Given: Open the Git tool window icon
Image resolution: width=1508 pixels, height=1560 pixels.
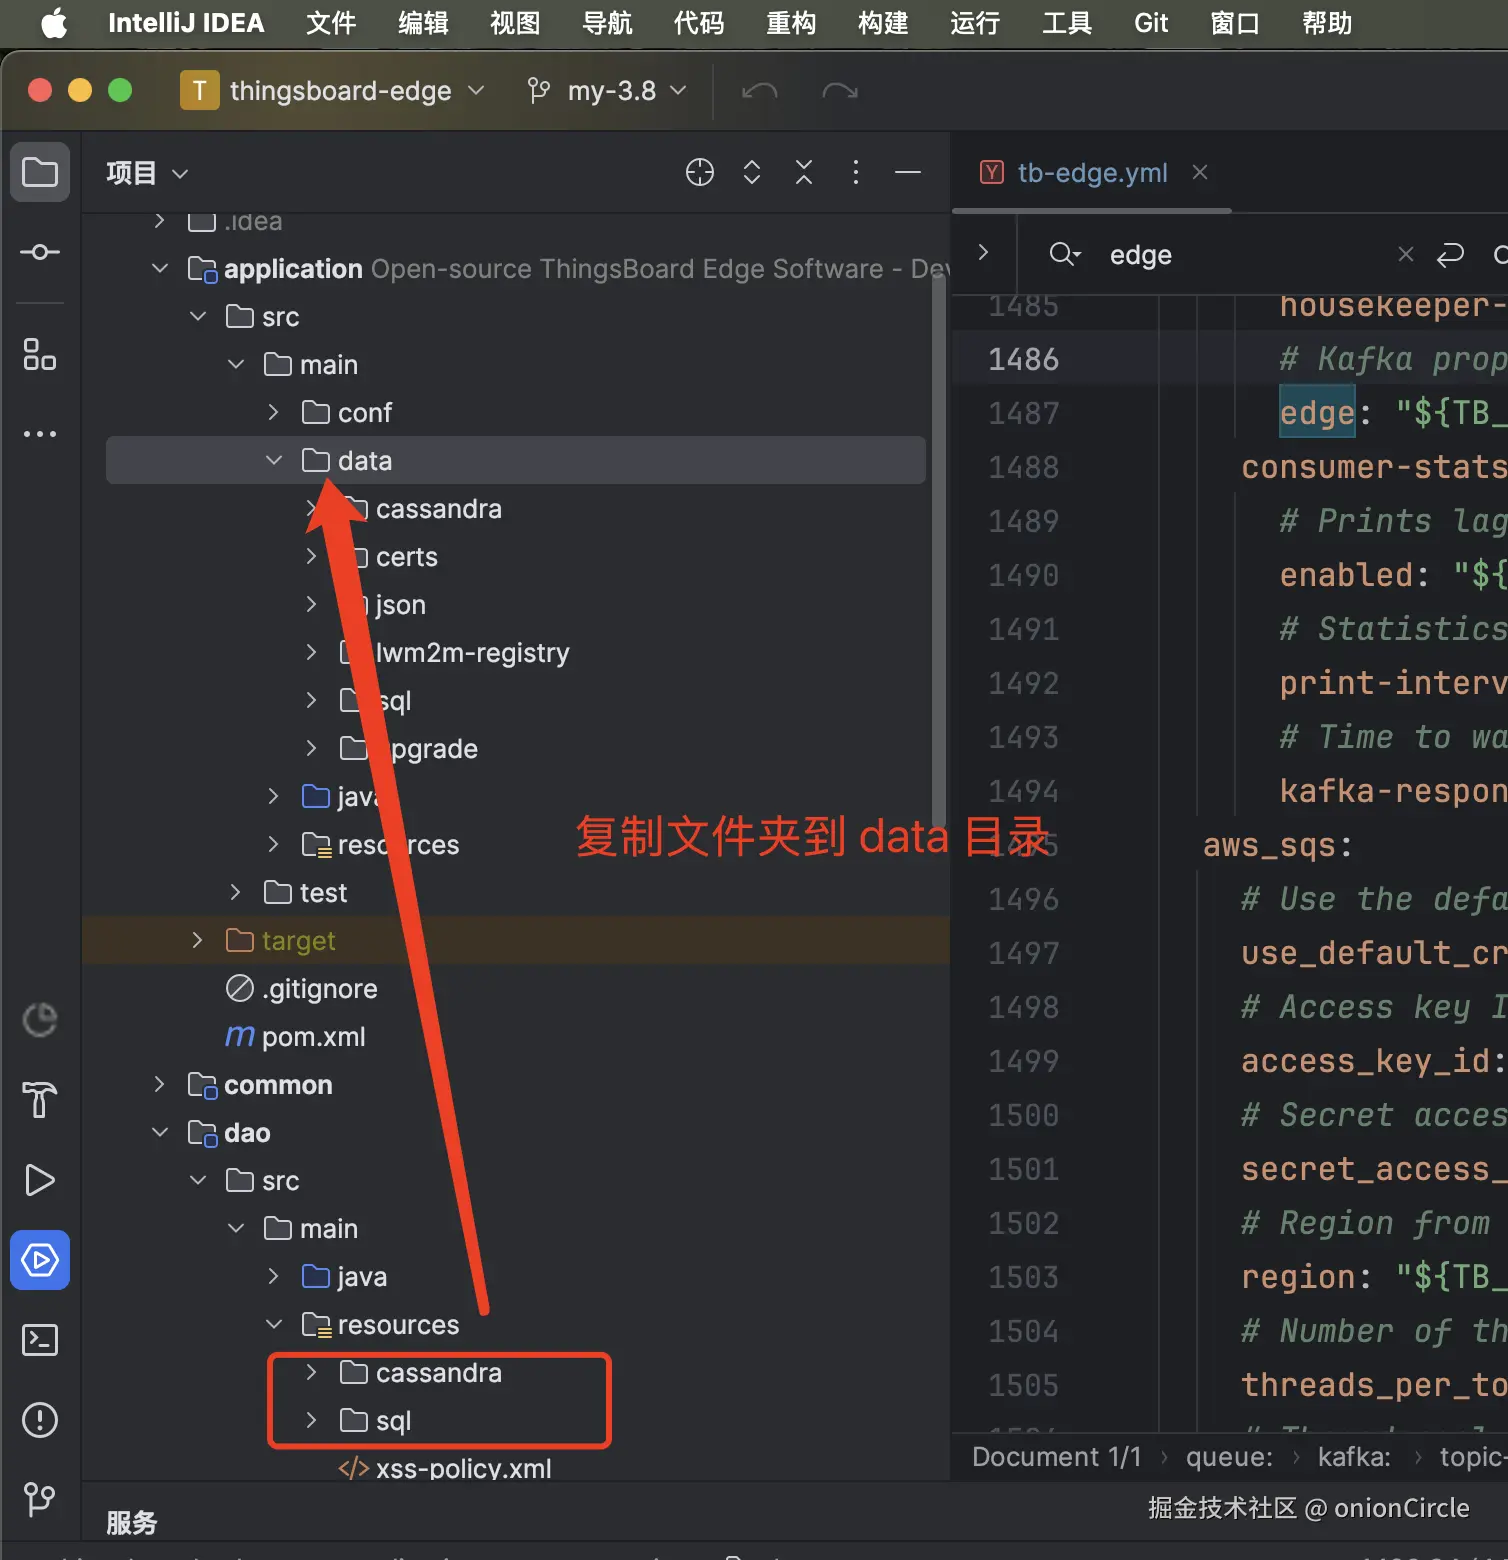Looking at the screenshot, I should pos(40,1499).
